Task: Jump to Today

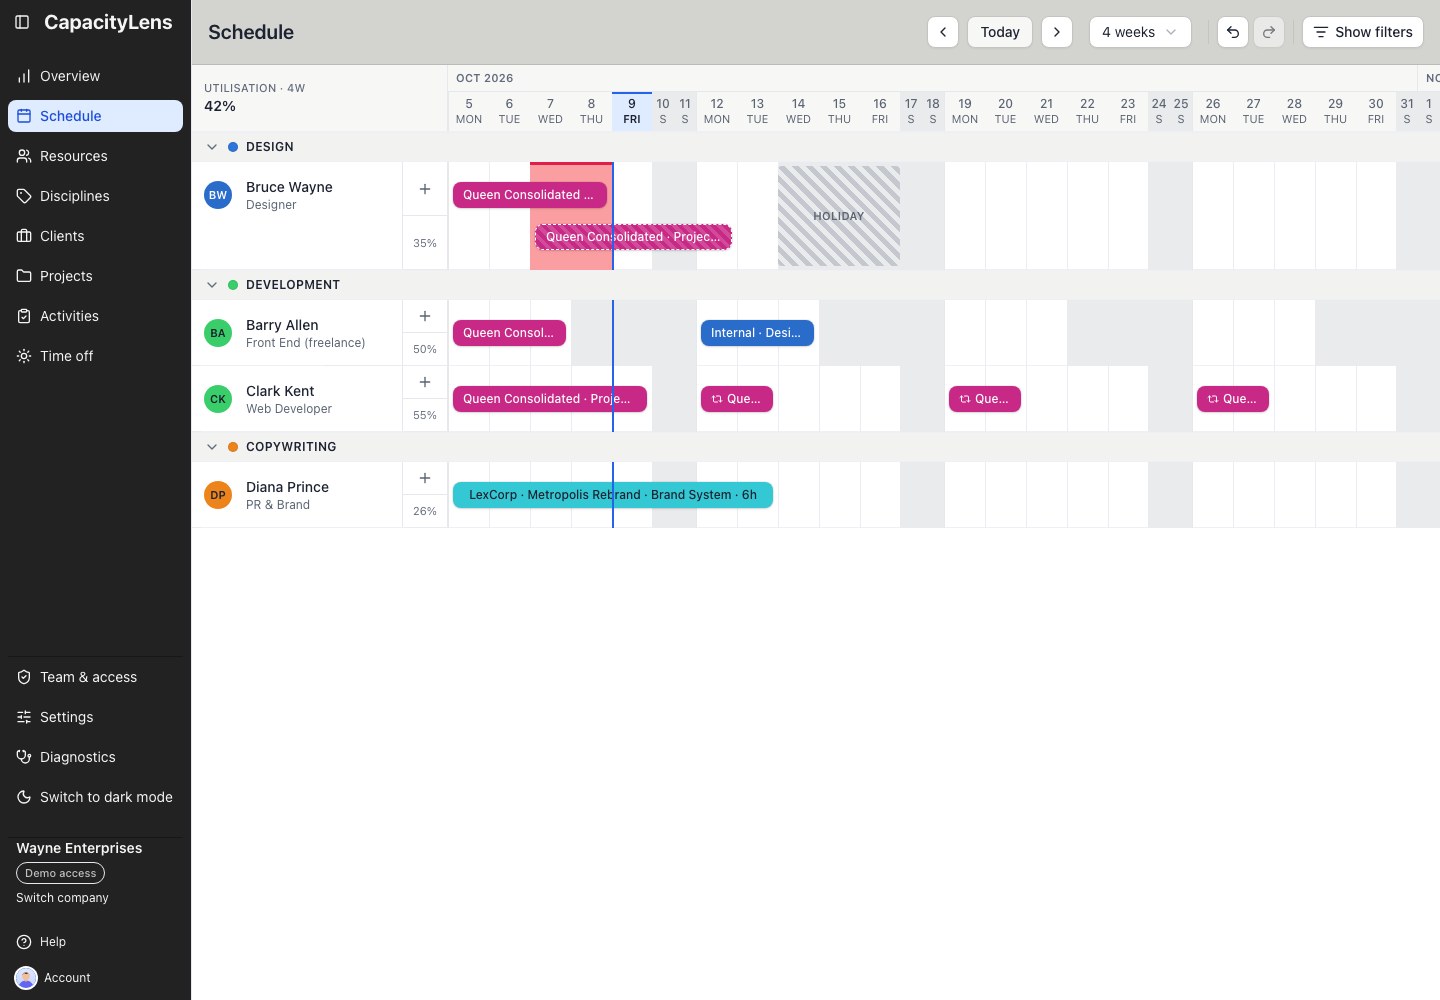Action: [x=1000, y=32]
